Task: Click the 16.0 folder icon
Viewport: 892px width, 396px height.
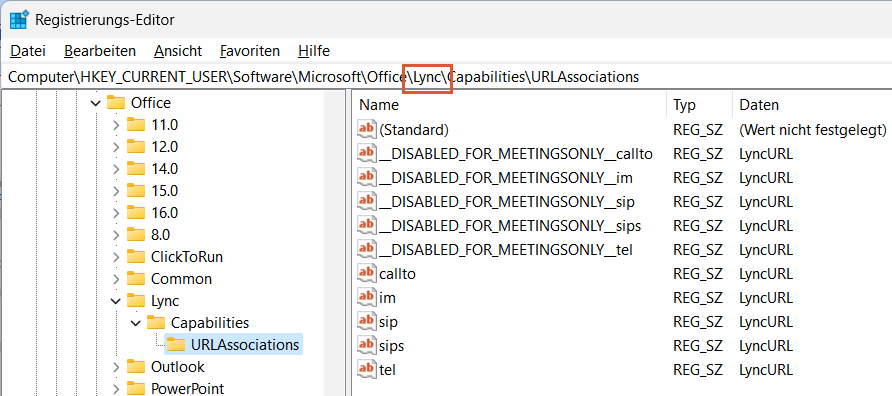Action: 136,213
